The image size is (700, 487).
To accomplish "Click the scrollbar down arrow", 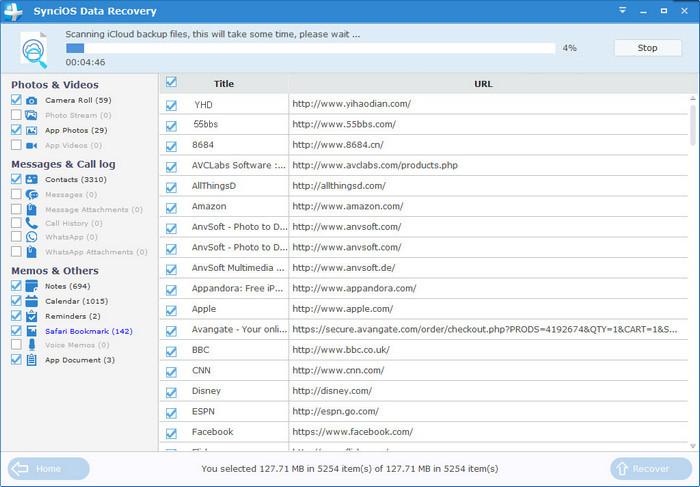I will click(692, 445).
